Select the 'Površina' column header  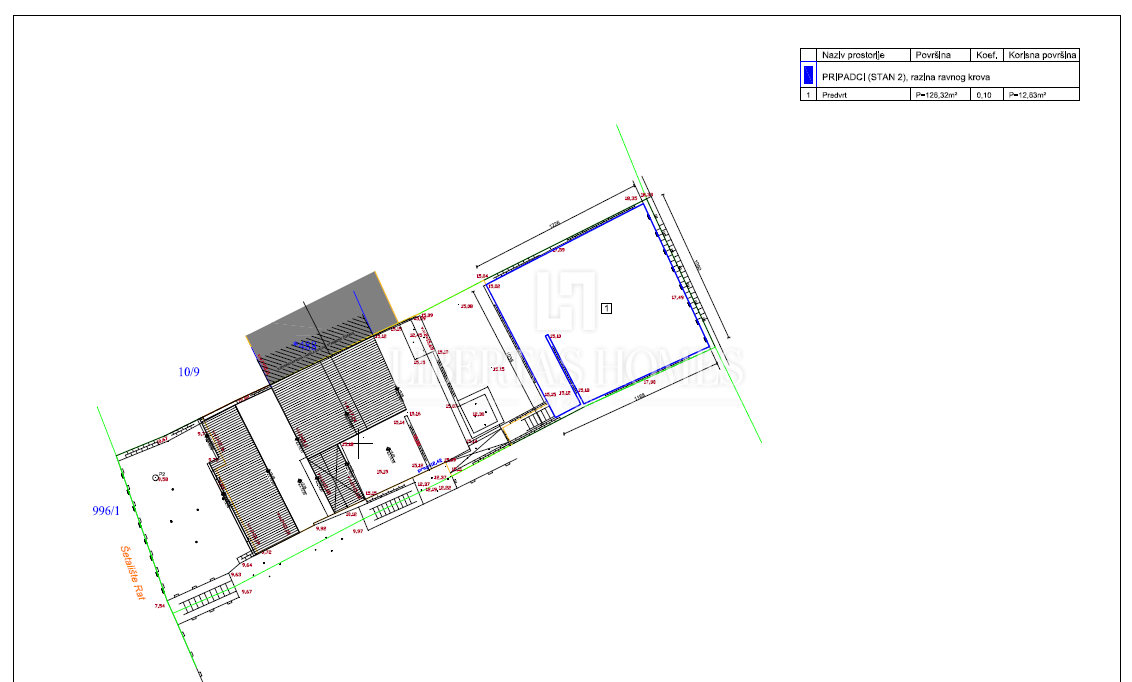[x=933, y=55]
